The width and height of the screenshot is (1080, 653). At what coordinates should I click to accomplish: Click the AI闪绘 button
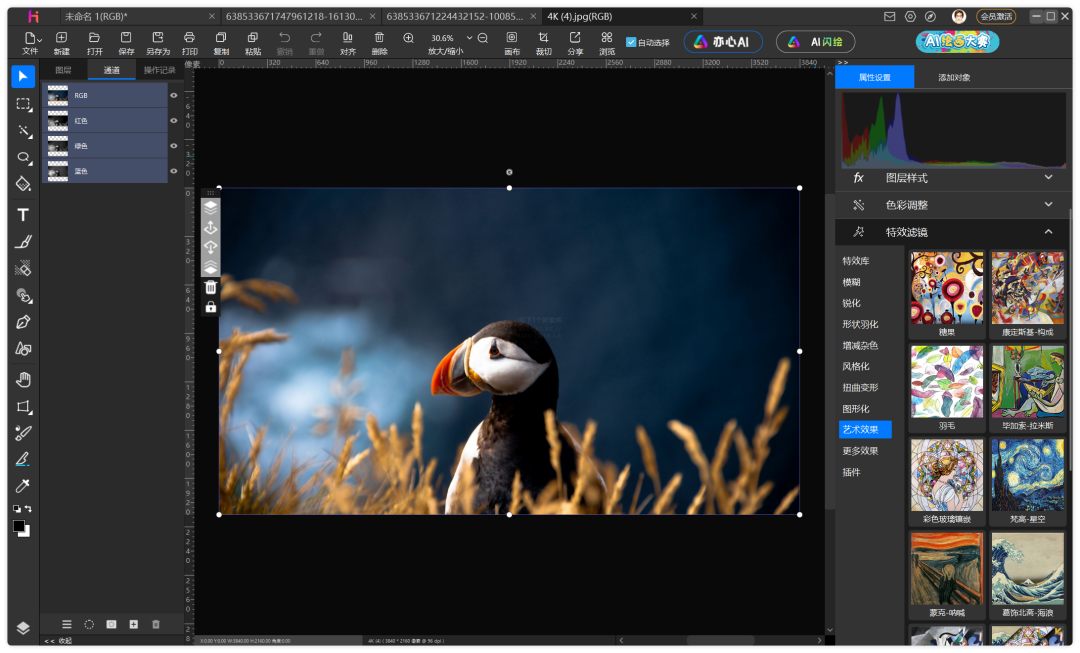pos(815,42)
